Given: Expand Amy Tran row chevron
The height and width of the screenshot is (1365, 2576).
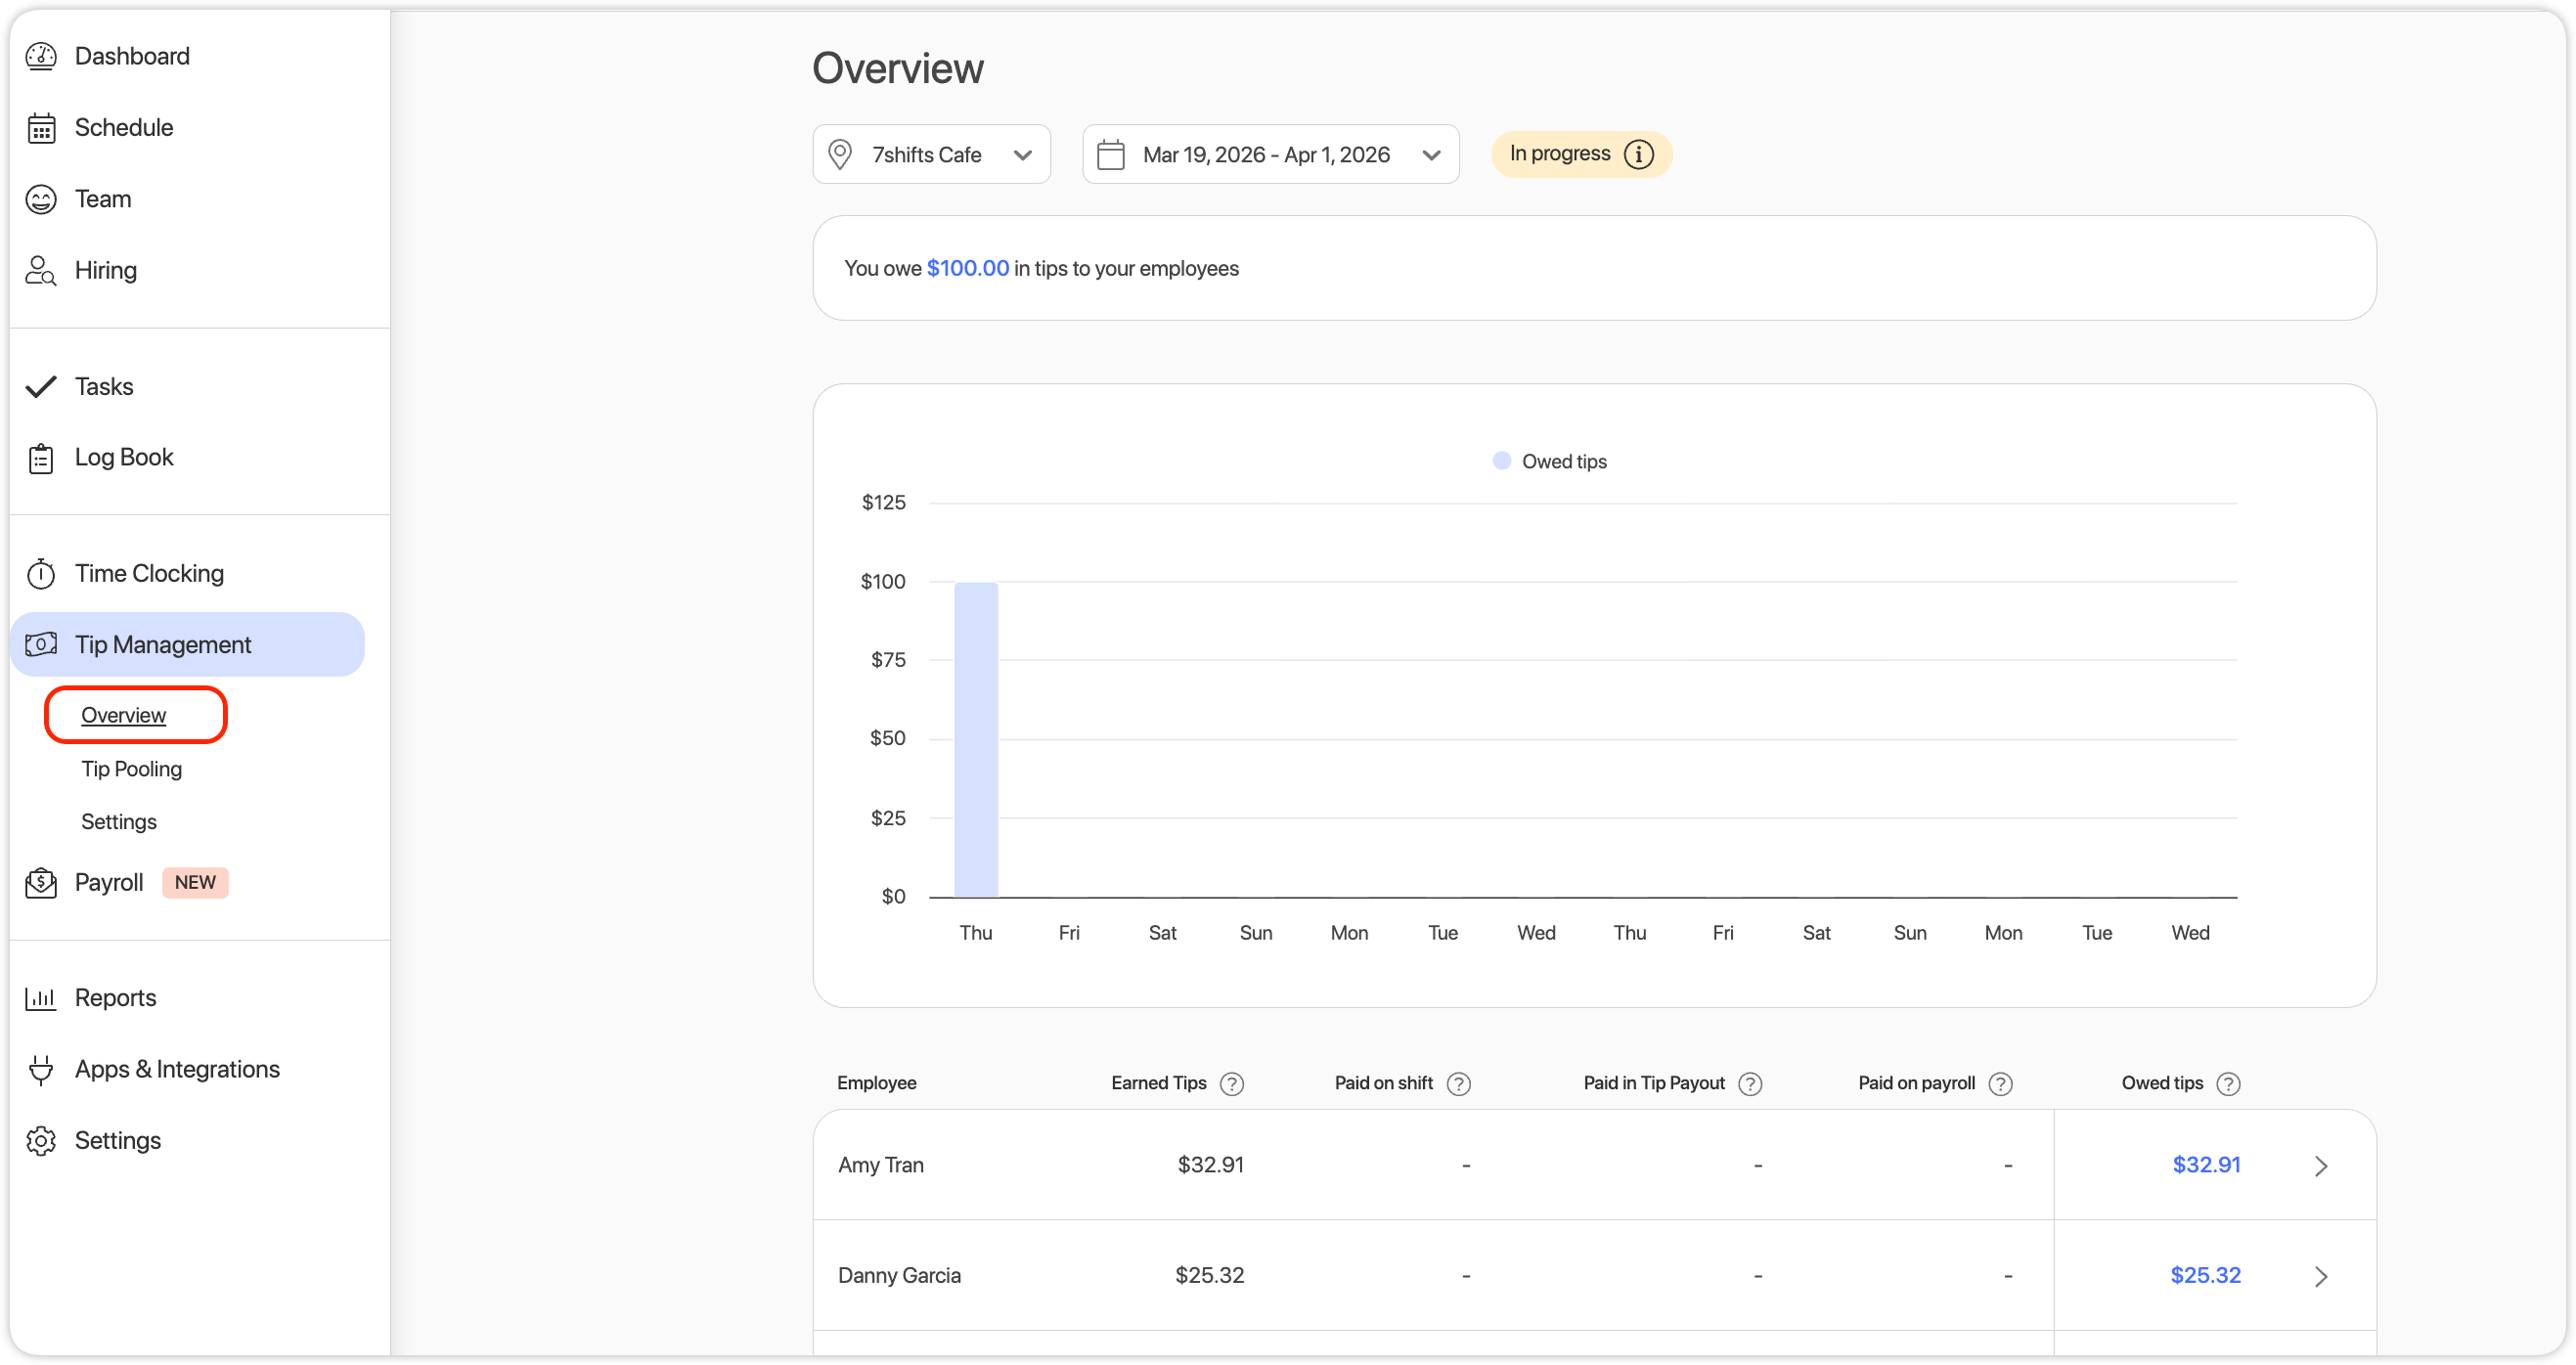Looking at the screenshot, I should [x=2321, y=1166].
